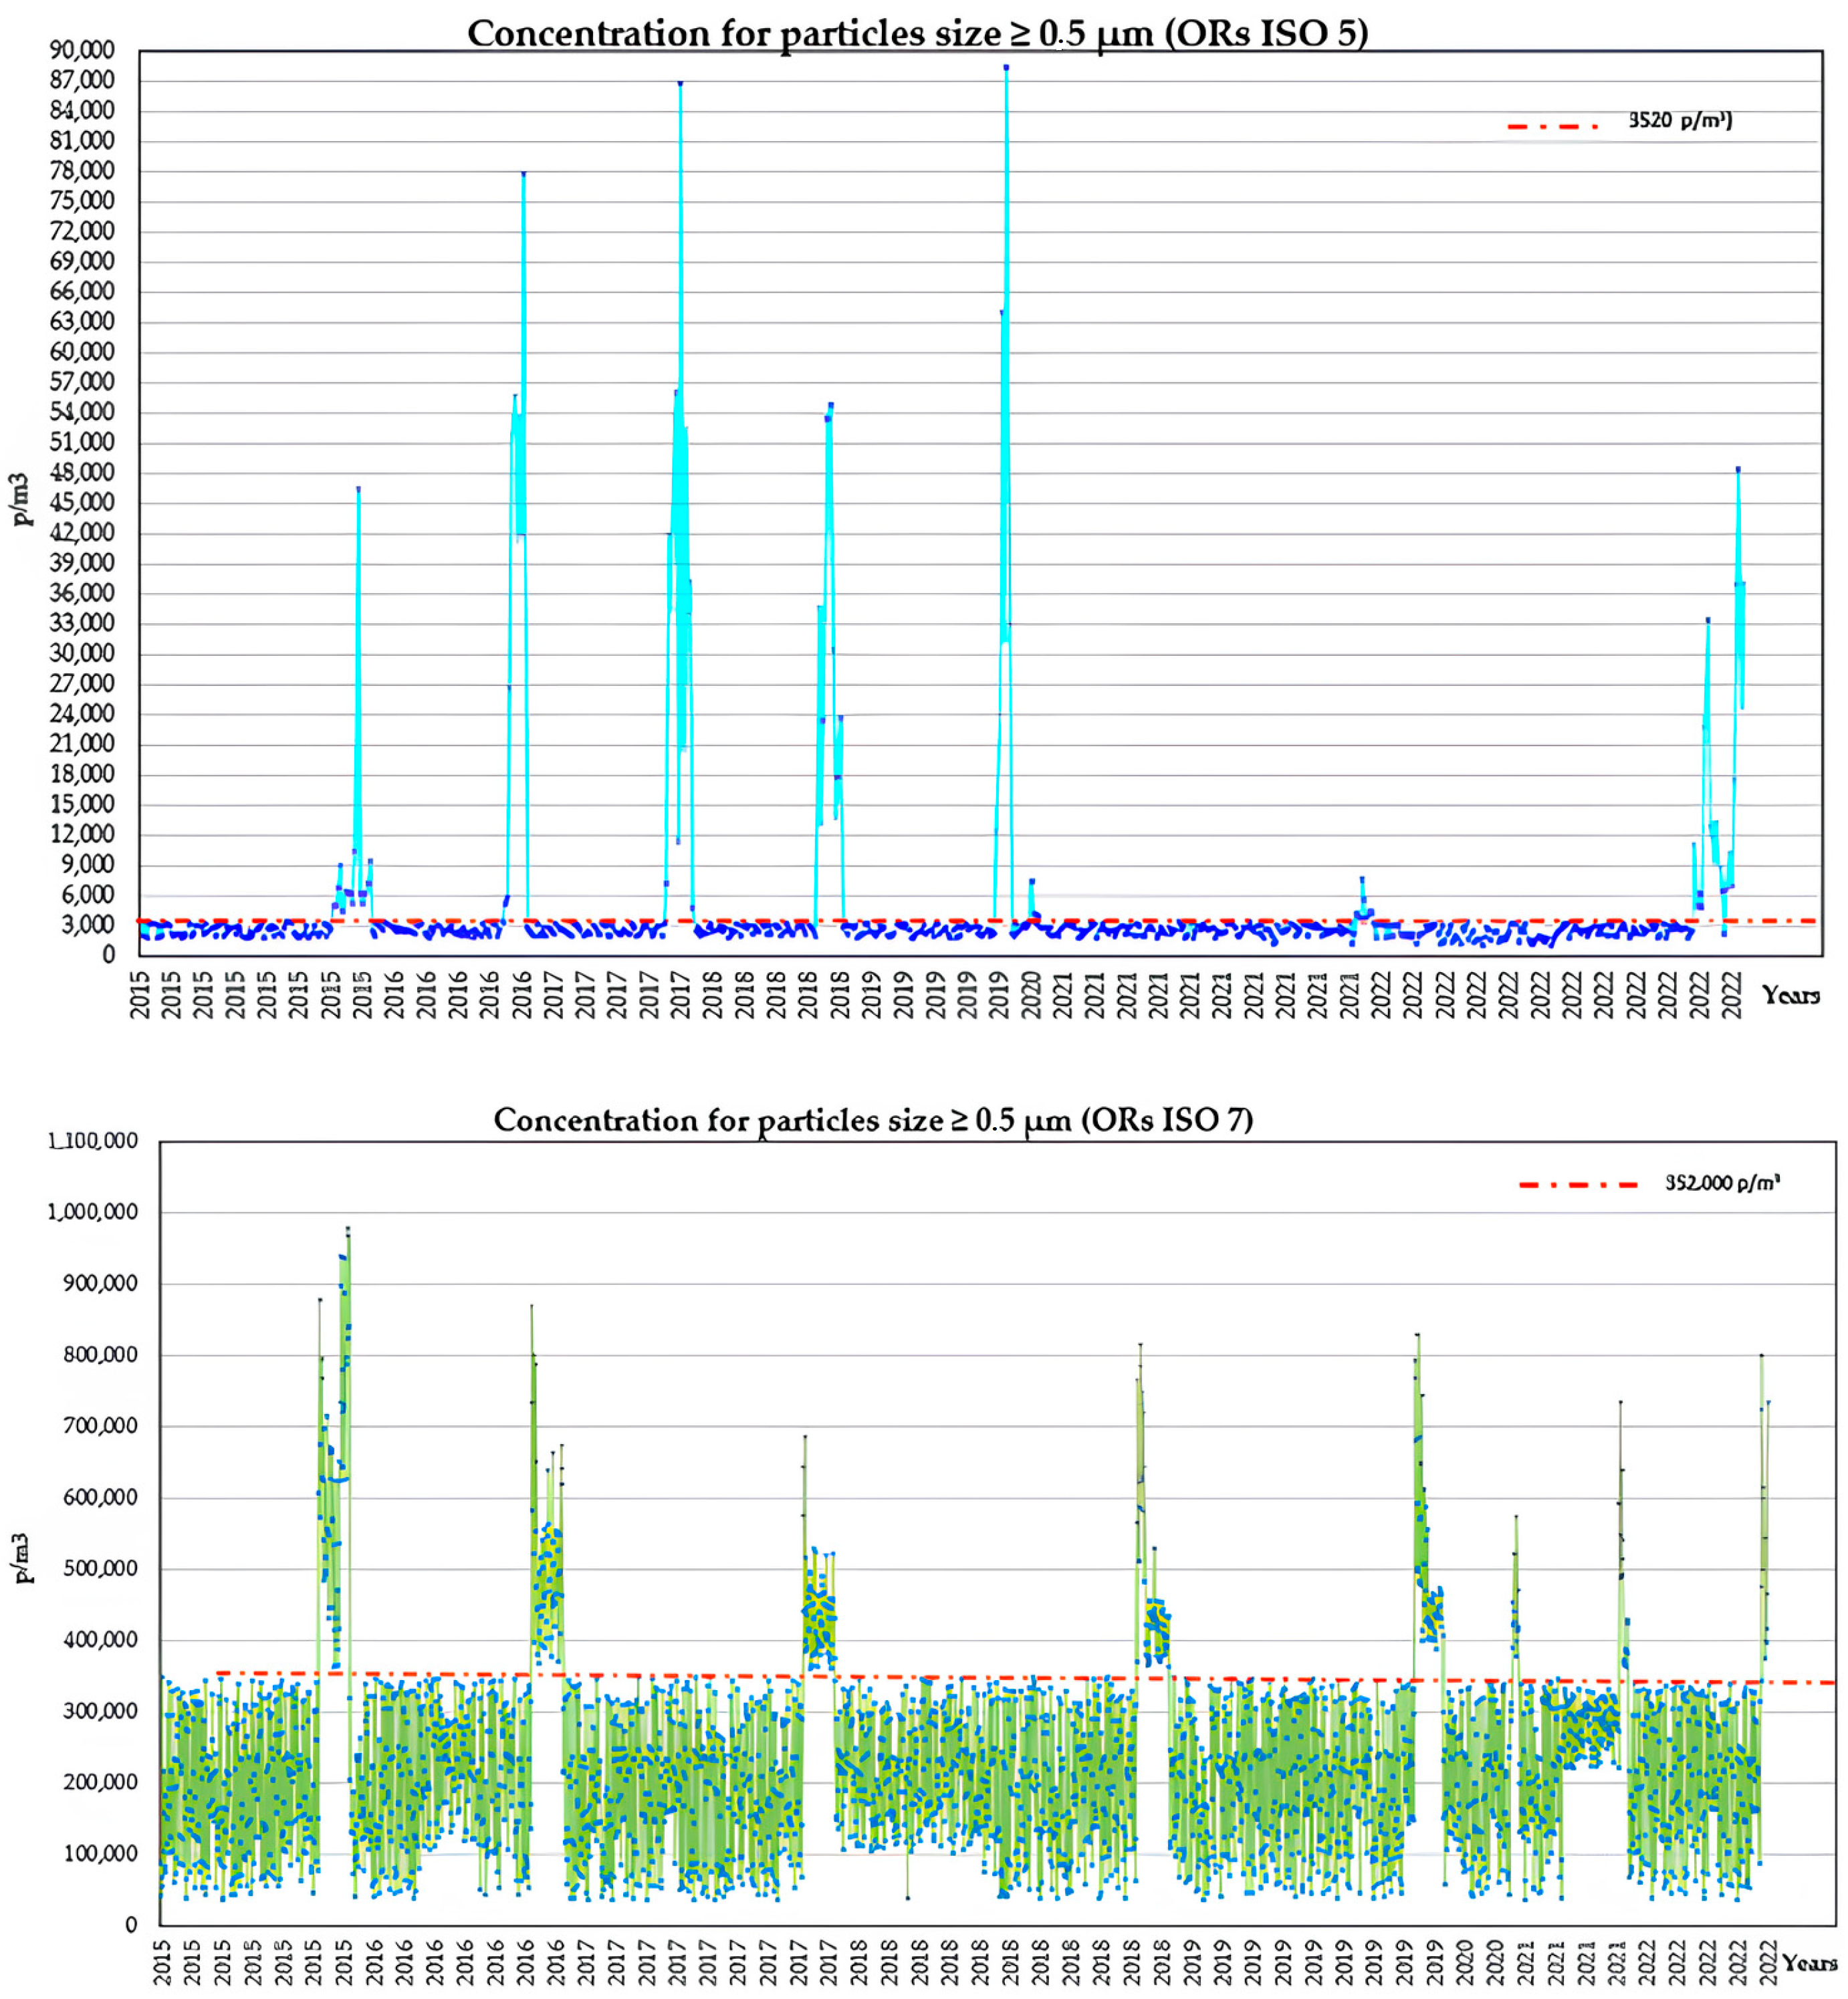Click the tallest 2019 peak in top chart
The width and height of the screenshot is (1848, 1999).
point(1006,69)
